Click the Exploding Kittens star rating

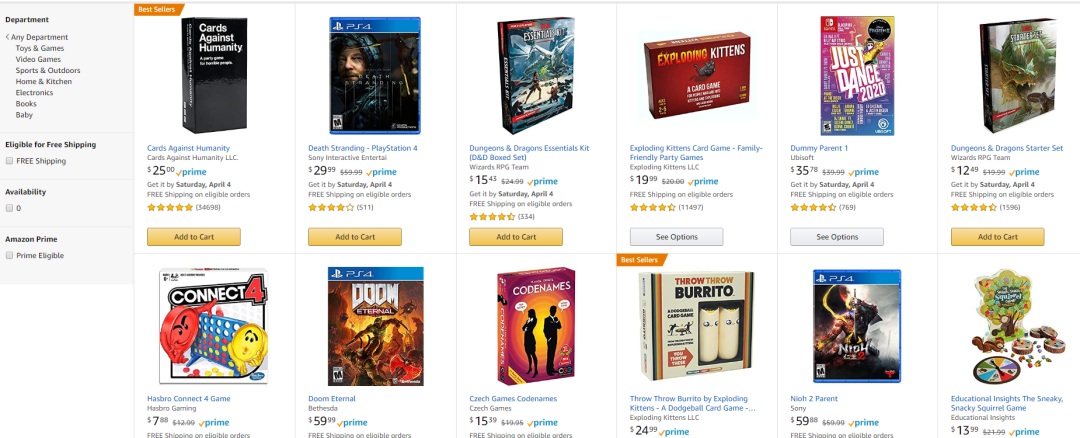click(x=653, y=207)
